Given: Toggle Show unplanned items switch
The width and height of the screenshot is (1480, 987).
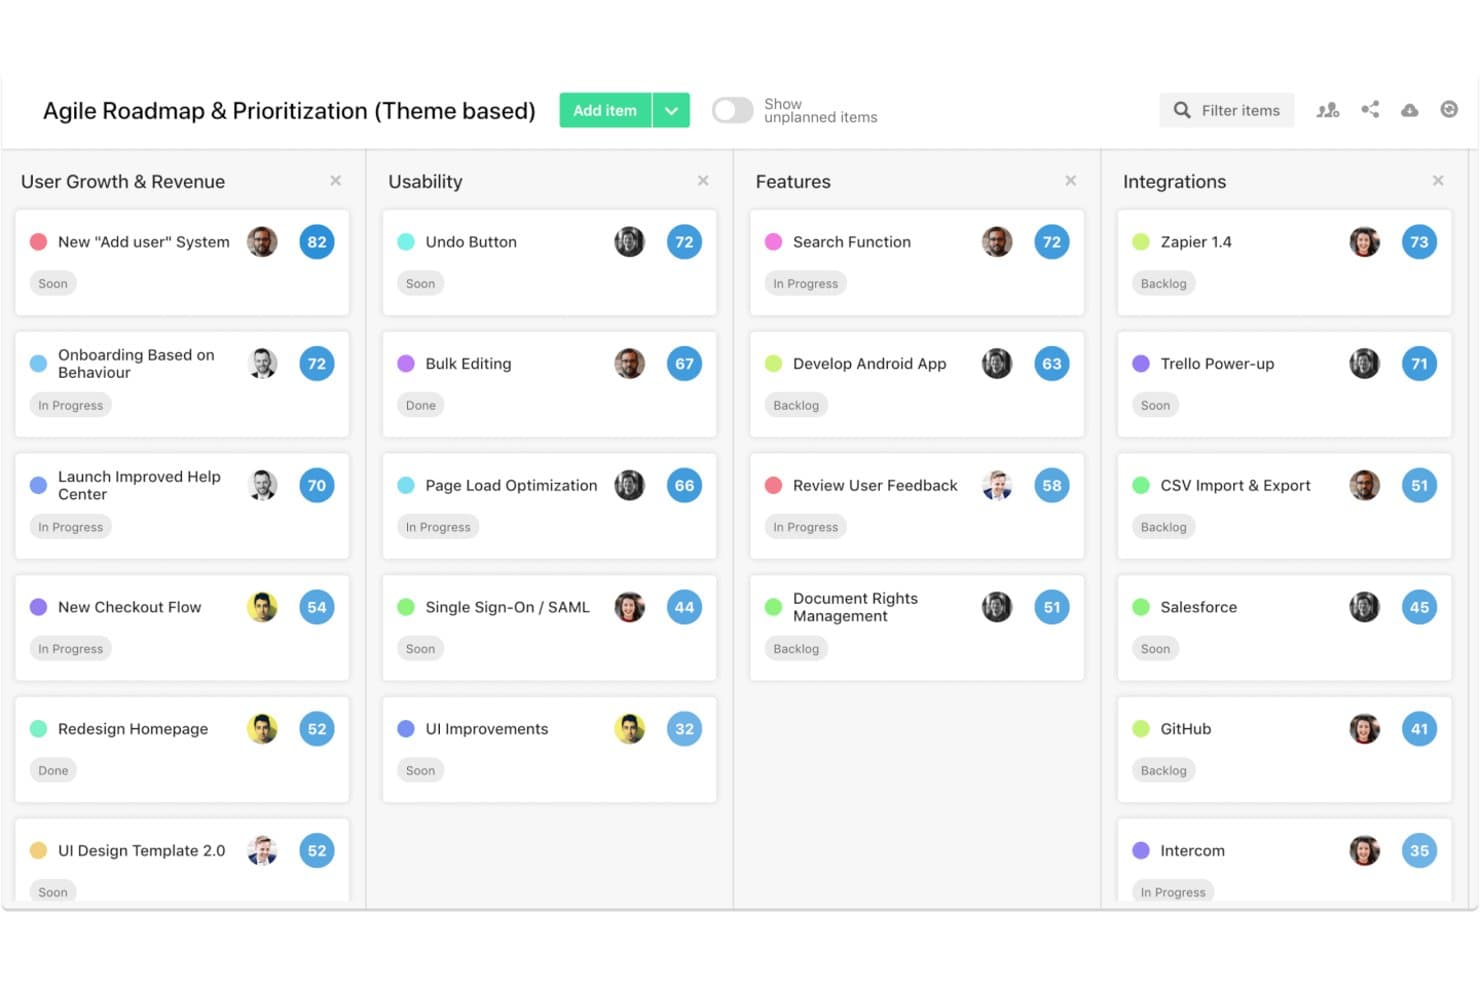Looking at the screenshot, I should (x=732, y=110).
